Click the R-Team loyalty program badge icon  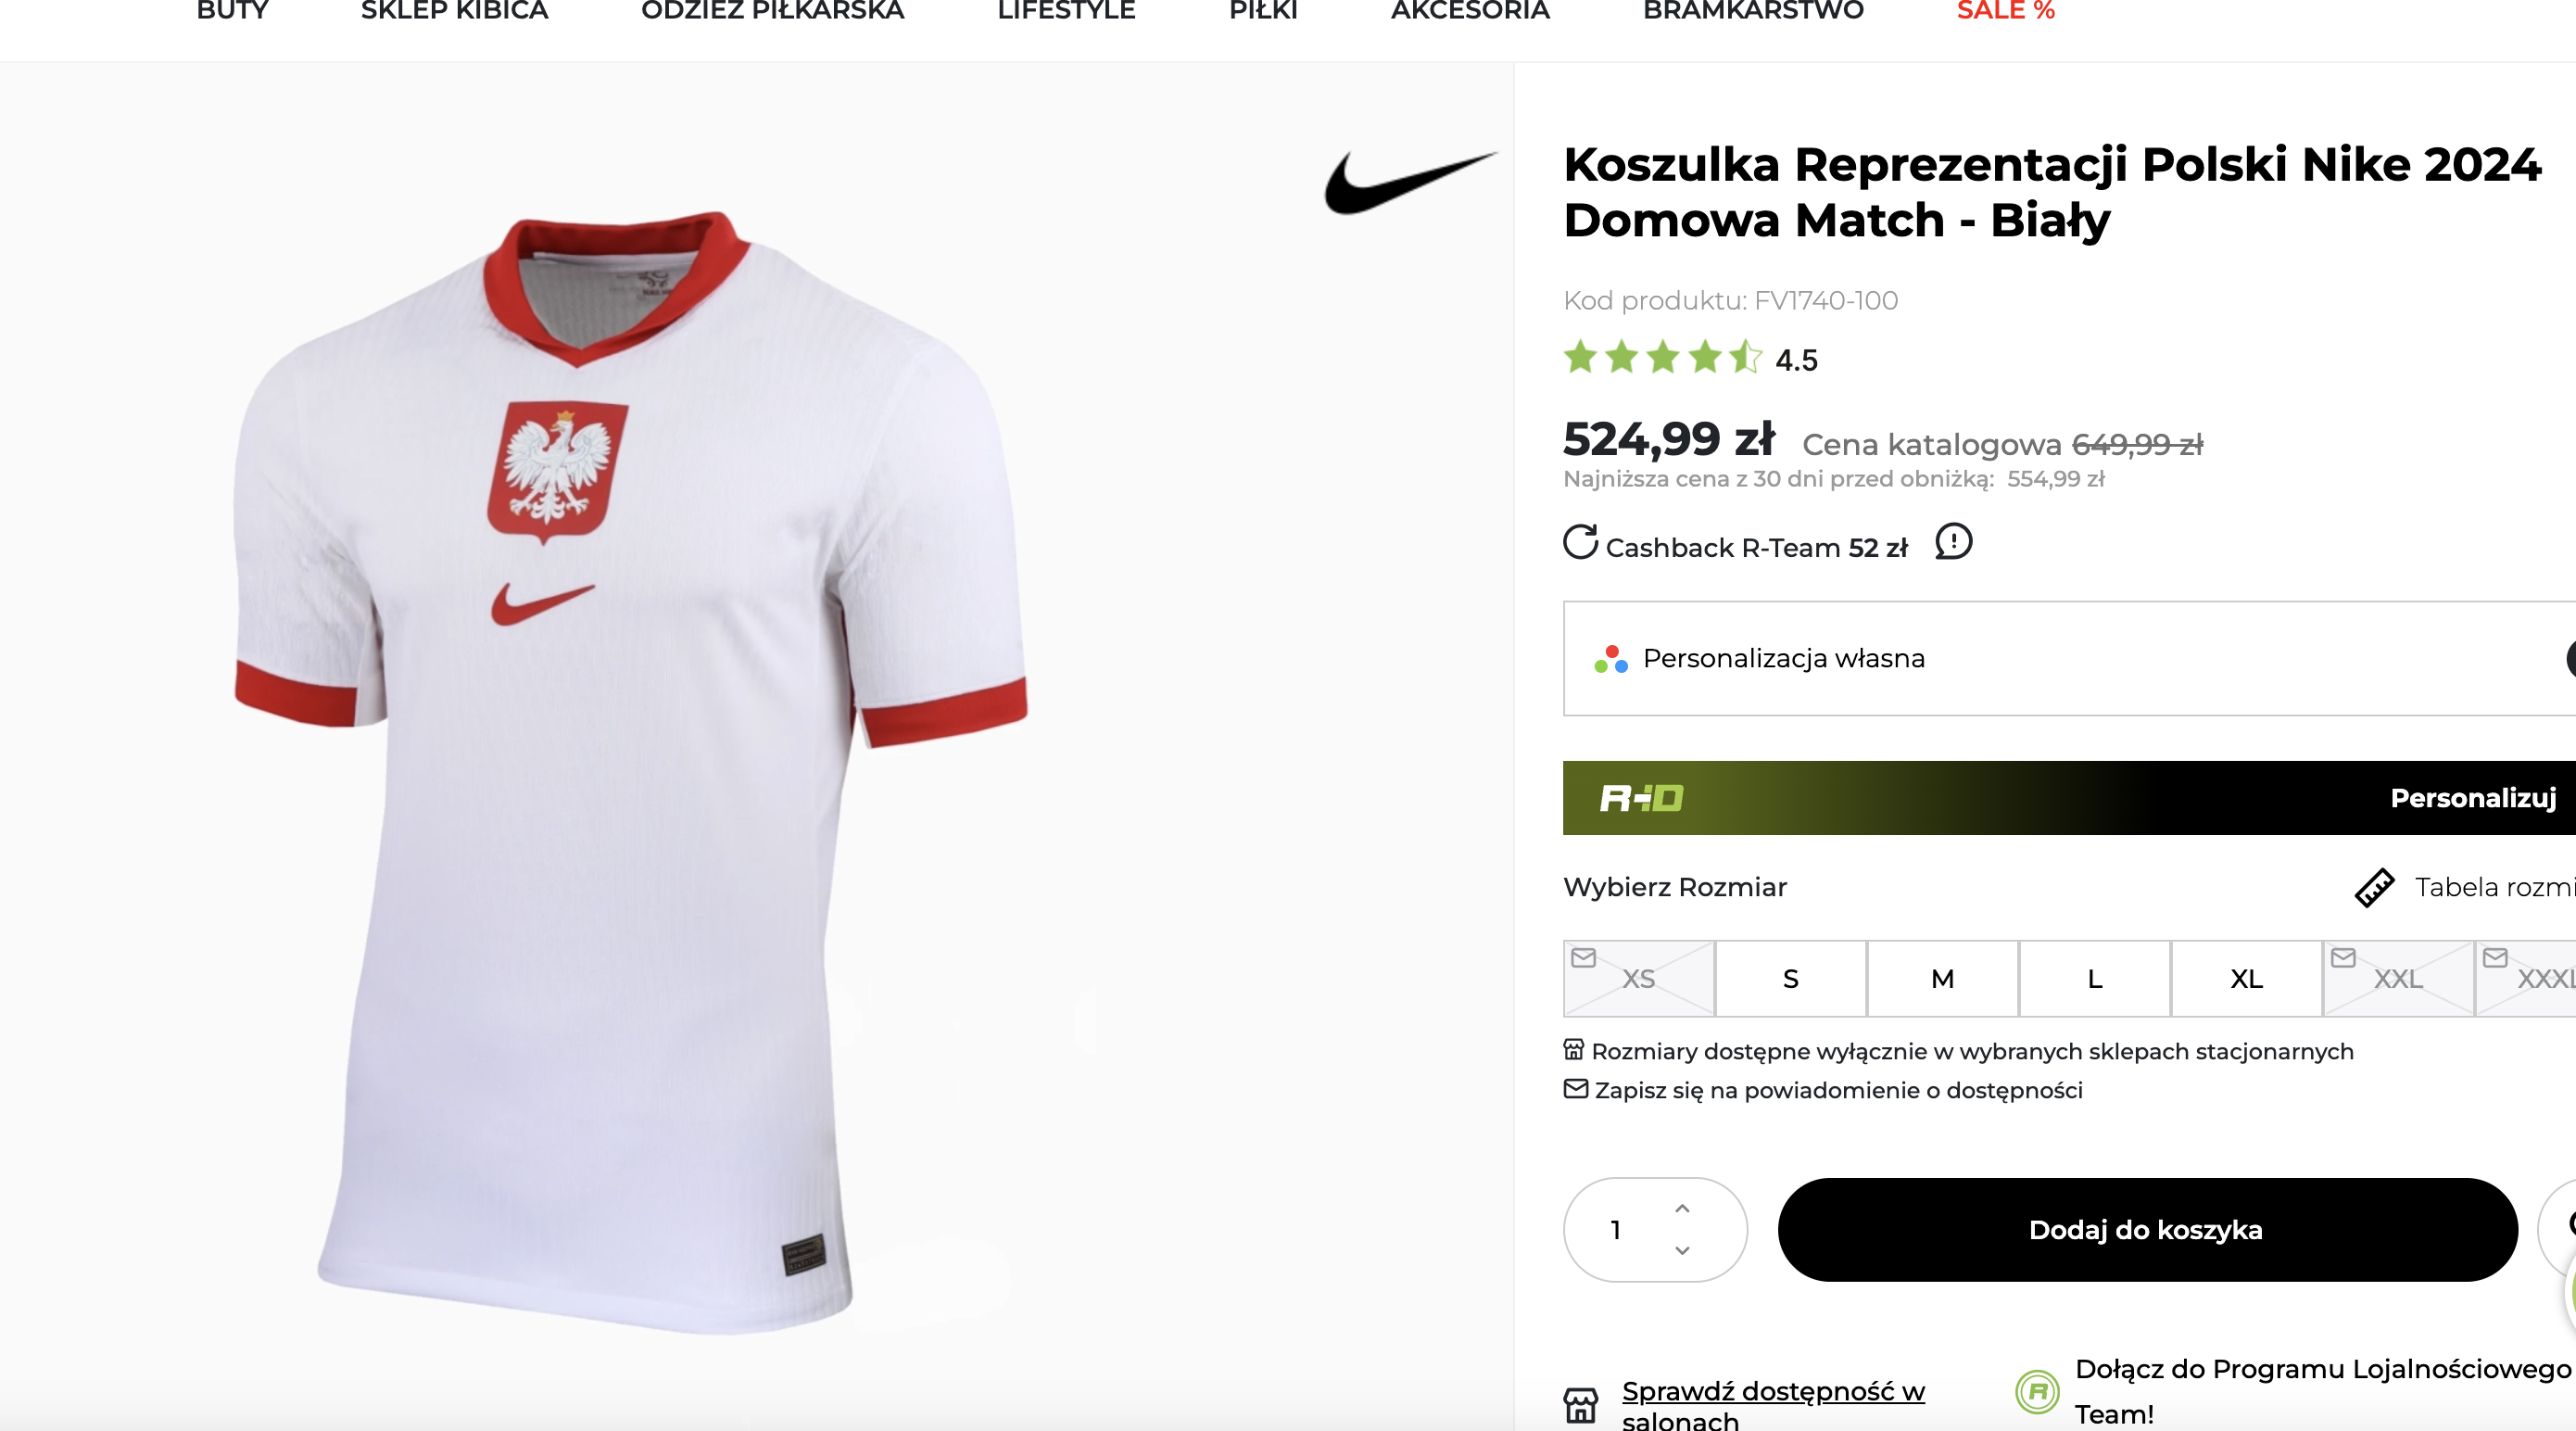2037,1391
